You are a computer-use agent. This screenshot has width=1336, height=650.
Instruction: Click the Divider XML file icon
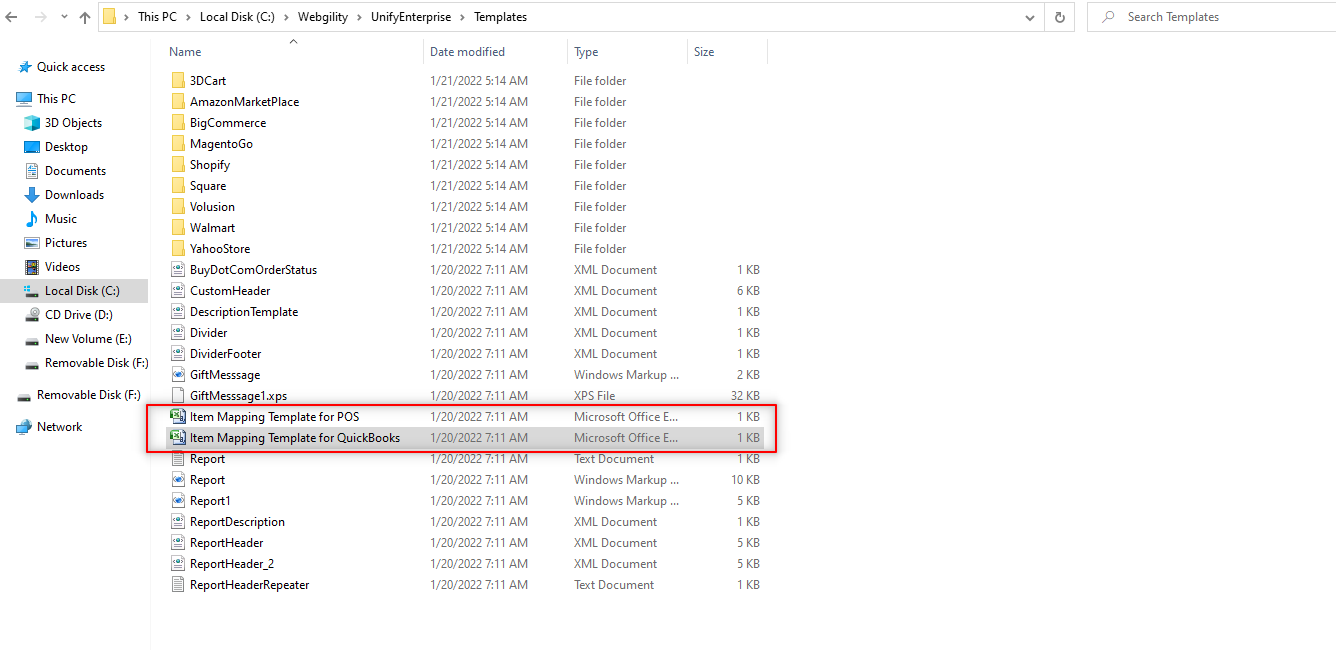pos(177,333)
